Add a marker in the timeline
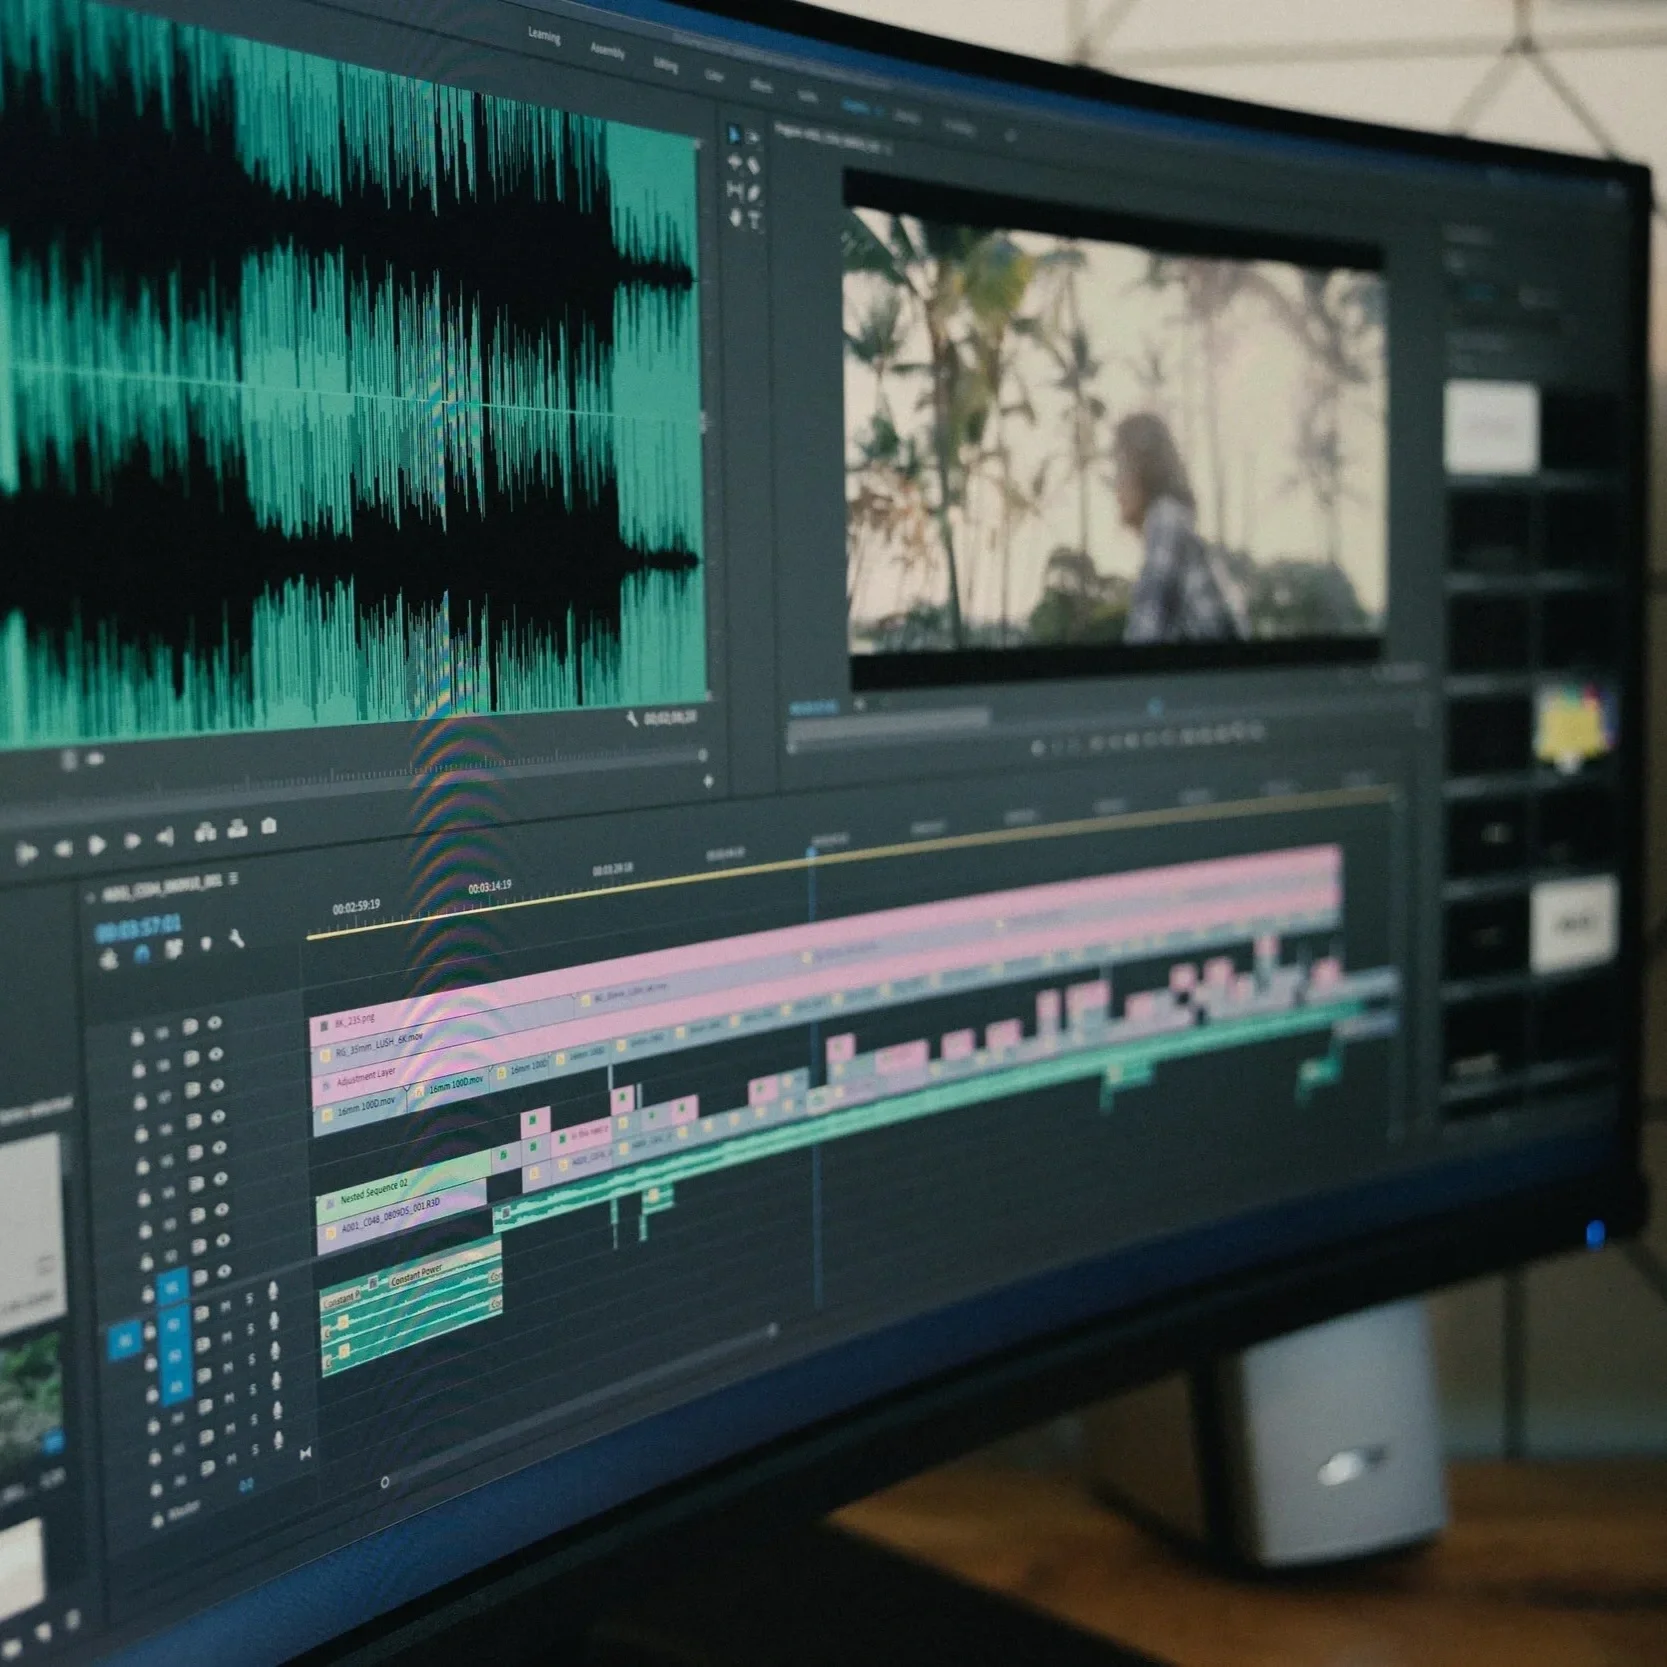 click(x=206, y=943)
